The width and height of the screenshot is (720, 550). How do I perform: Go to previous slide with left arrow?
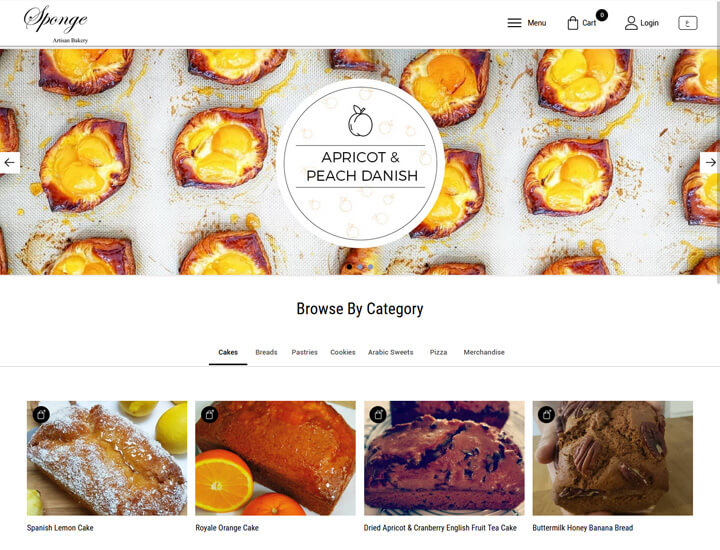click(x=10, y=163)
